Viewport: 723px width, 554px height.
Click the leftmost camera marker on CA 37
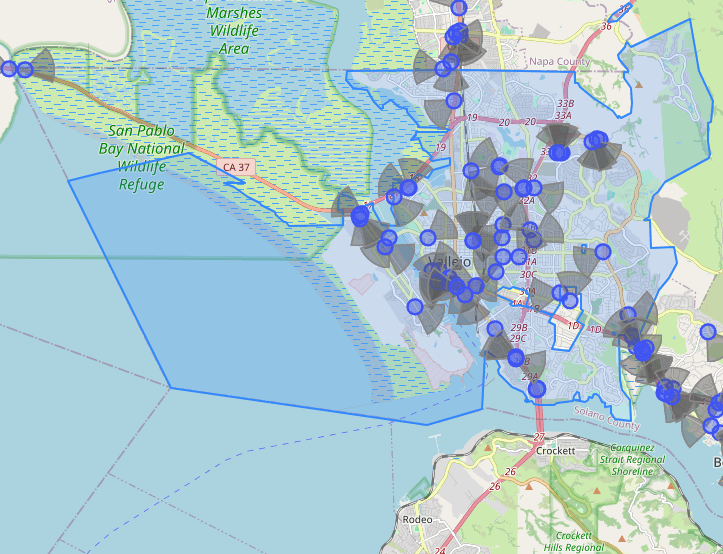coord(8,69)
